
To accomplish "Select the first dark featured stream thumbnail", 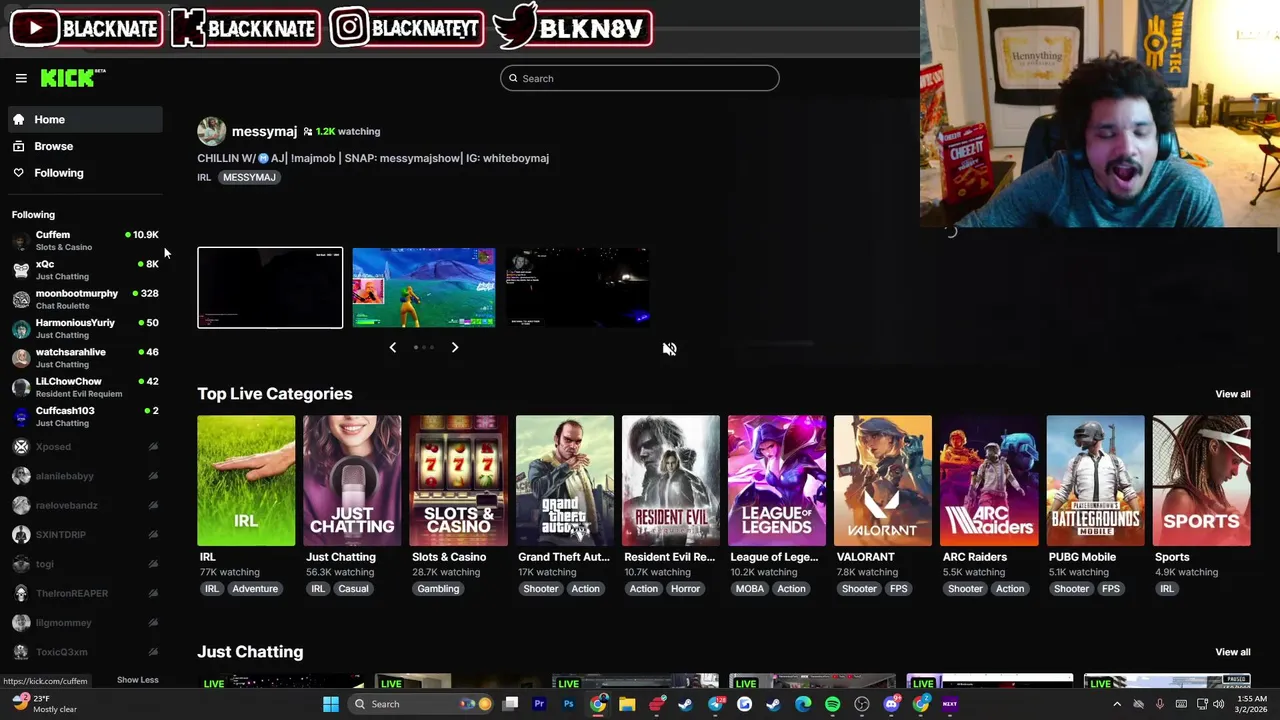I will 270,287.
